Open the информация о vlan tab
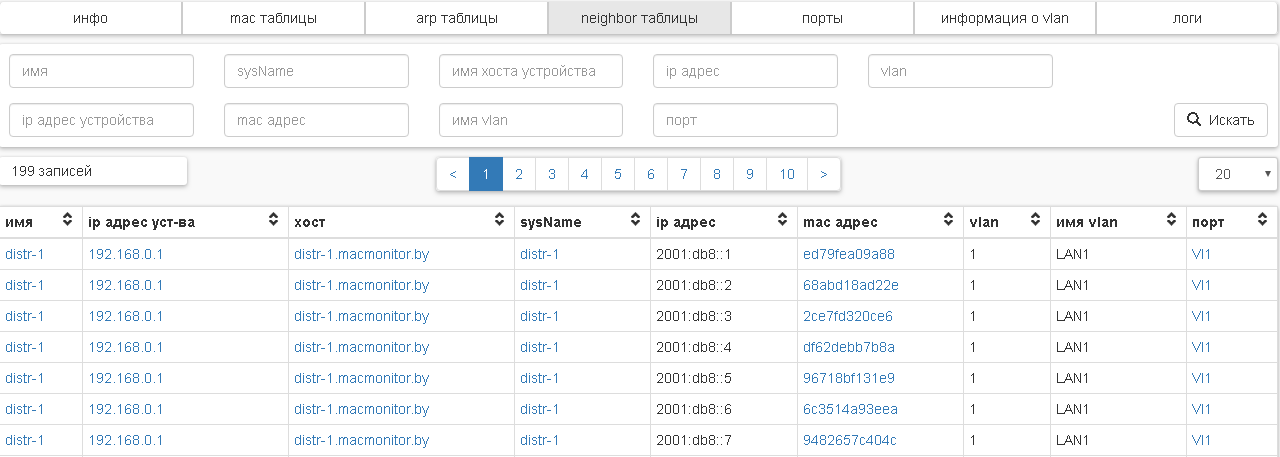This screenshot has width=1280, height=457. pyautogui.click(x=1004, y=18)
